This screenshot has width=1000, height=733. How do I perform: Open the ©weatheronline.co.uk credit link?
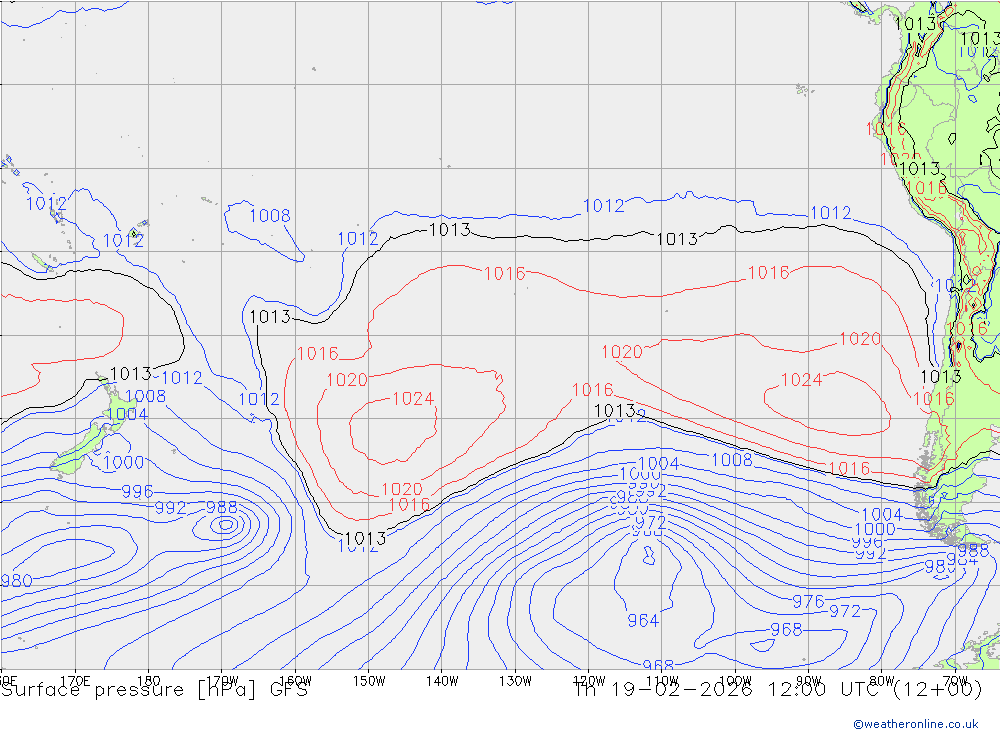pyautogui.click(x=916, y=724)
